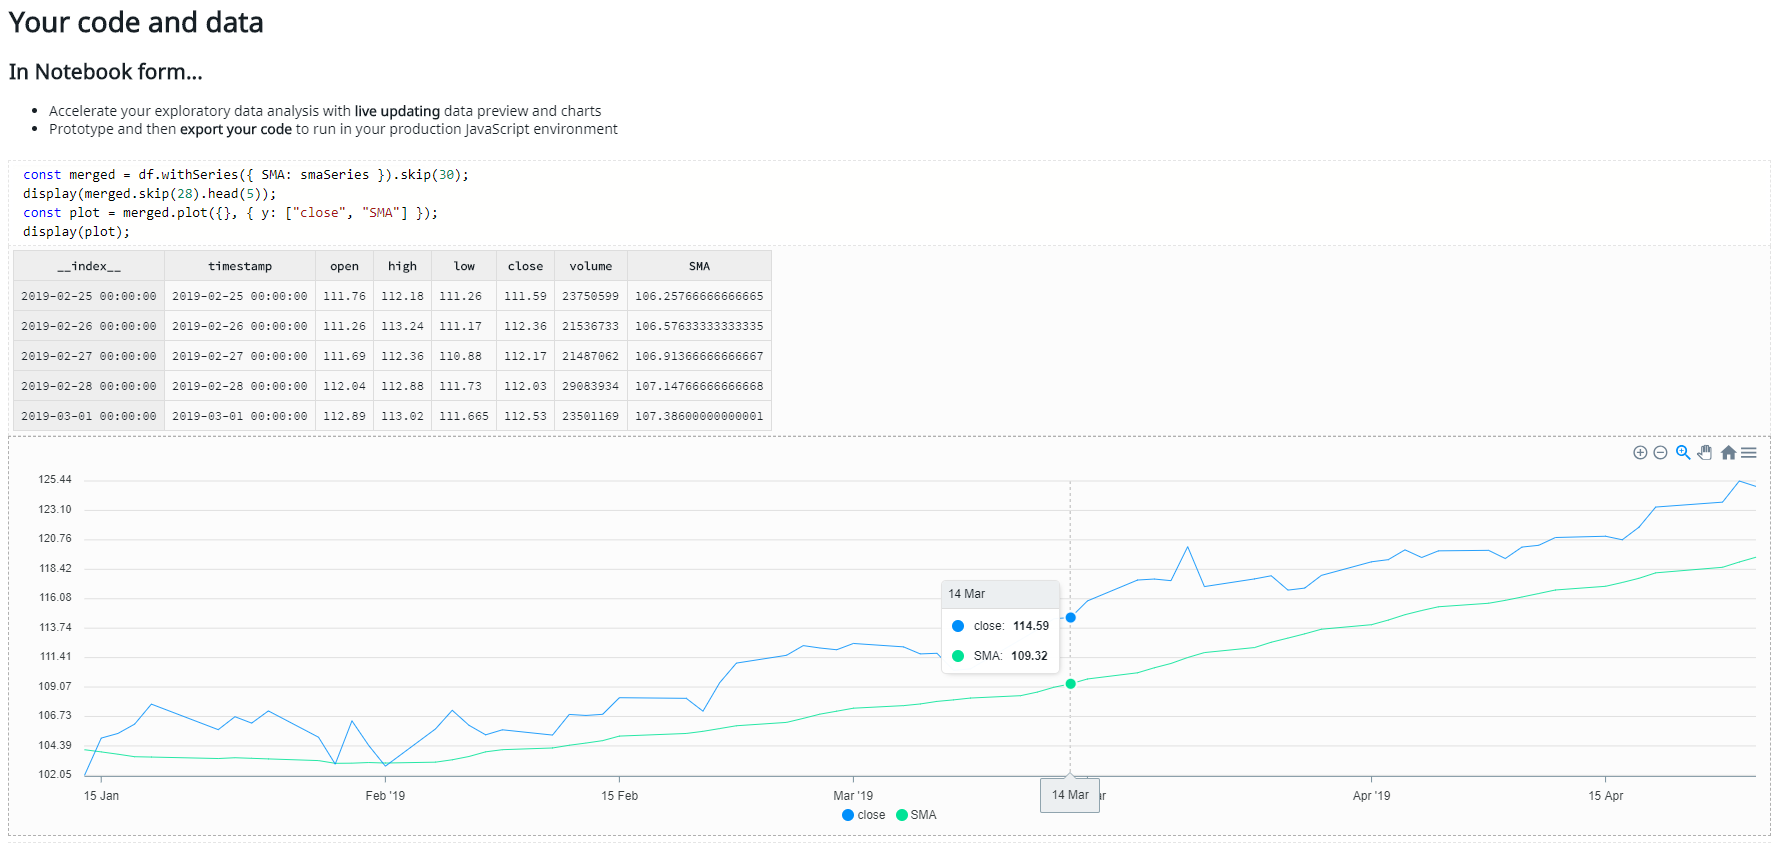The width and height of the screenshot is (1778, 843).
Task: Click close value 111.59
Action: tap(525, 296)
